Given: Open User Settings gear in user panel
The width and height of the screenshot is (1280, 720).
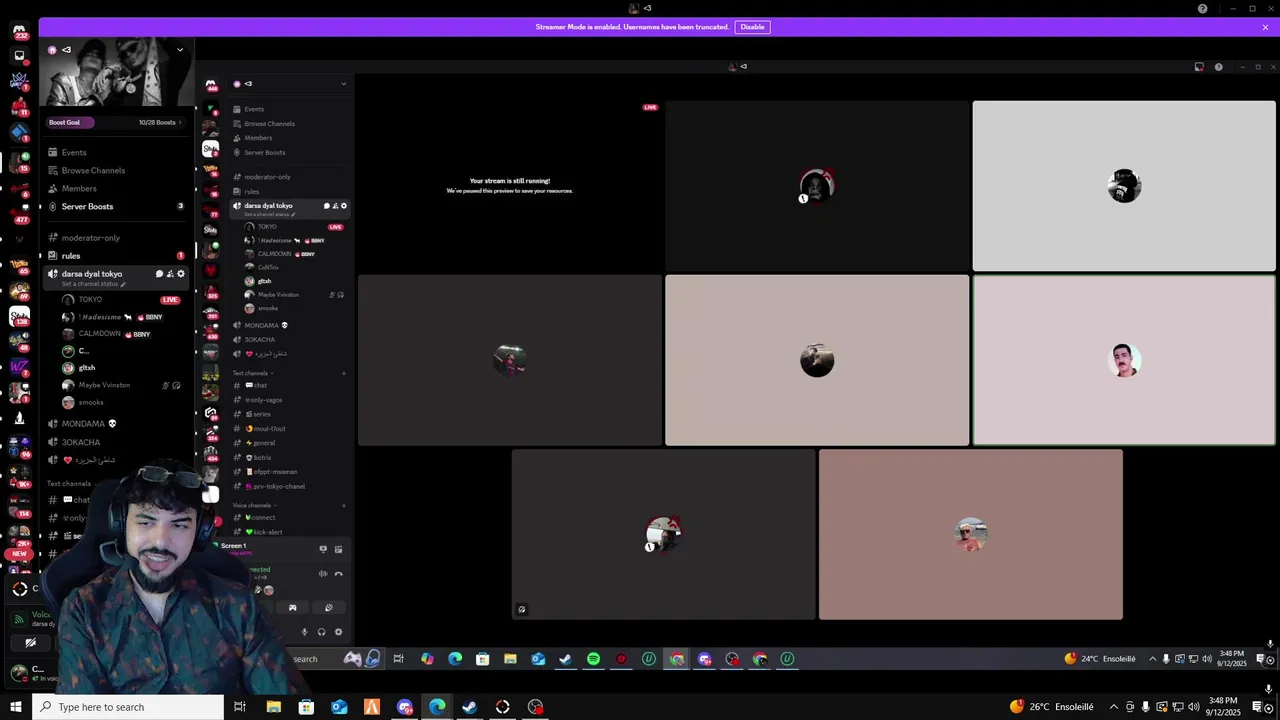Looking at the screenshot, I should click(x=338, y=632).
